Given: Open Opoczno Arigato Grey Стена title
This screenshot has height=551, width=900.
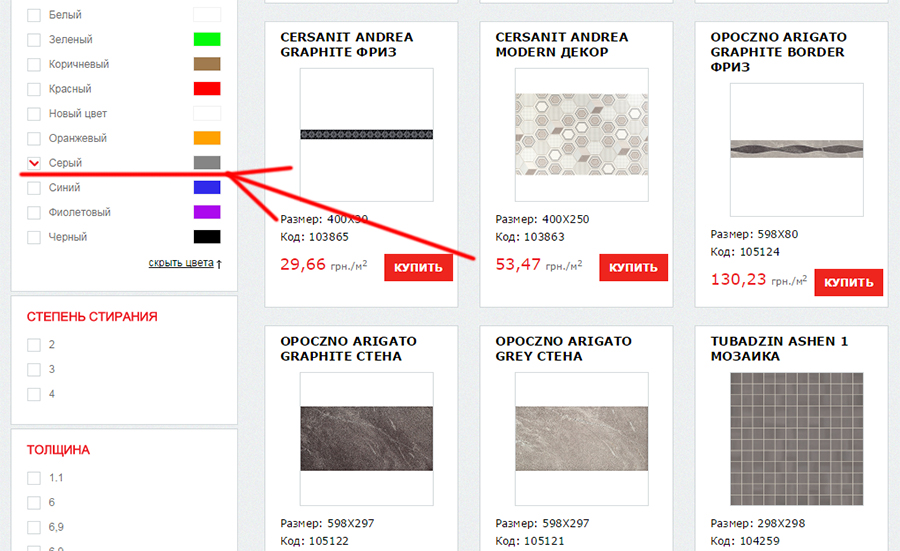Looking at the screenshot, I should pos(564,349).
